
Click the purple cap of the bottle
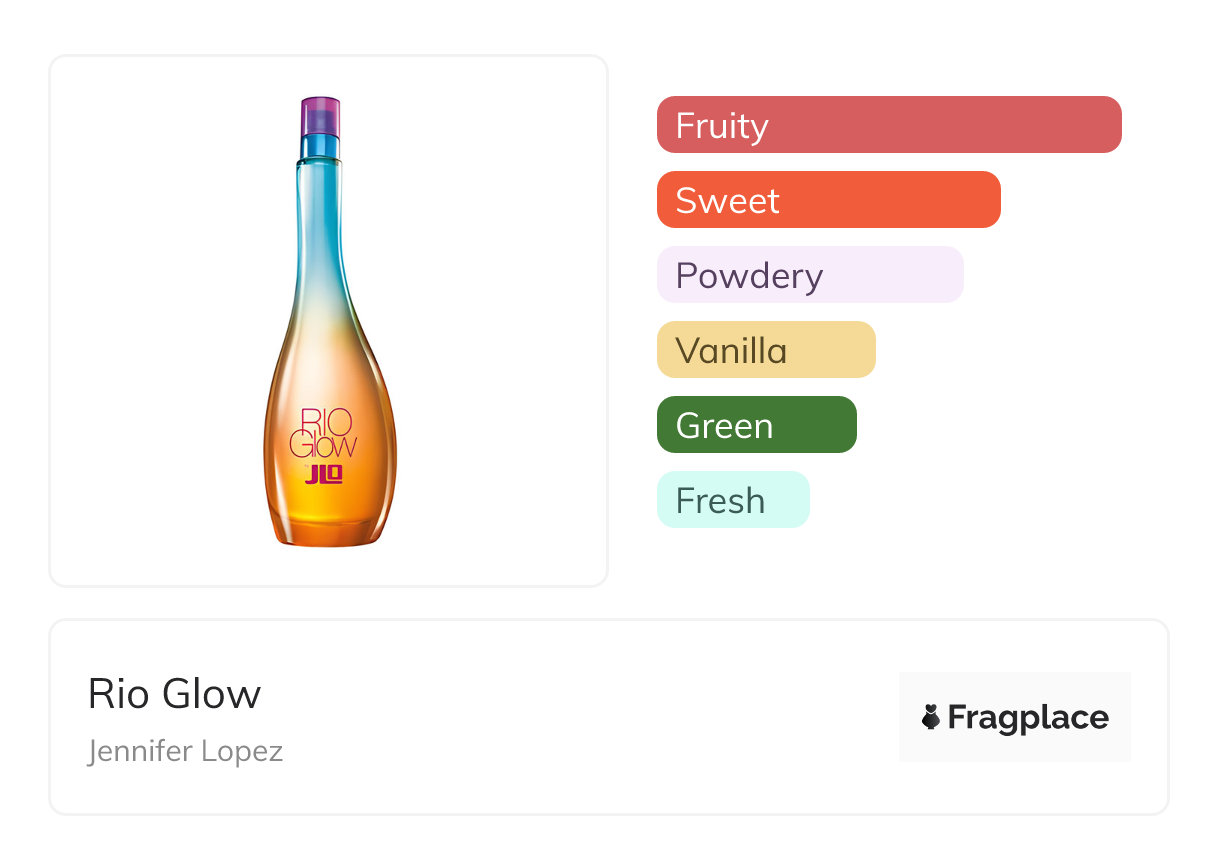[320, 110]
